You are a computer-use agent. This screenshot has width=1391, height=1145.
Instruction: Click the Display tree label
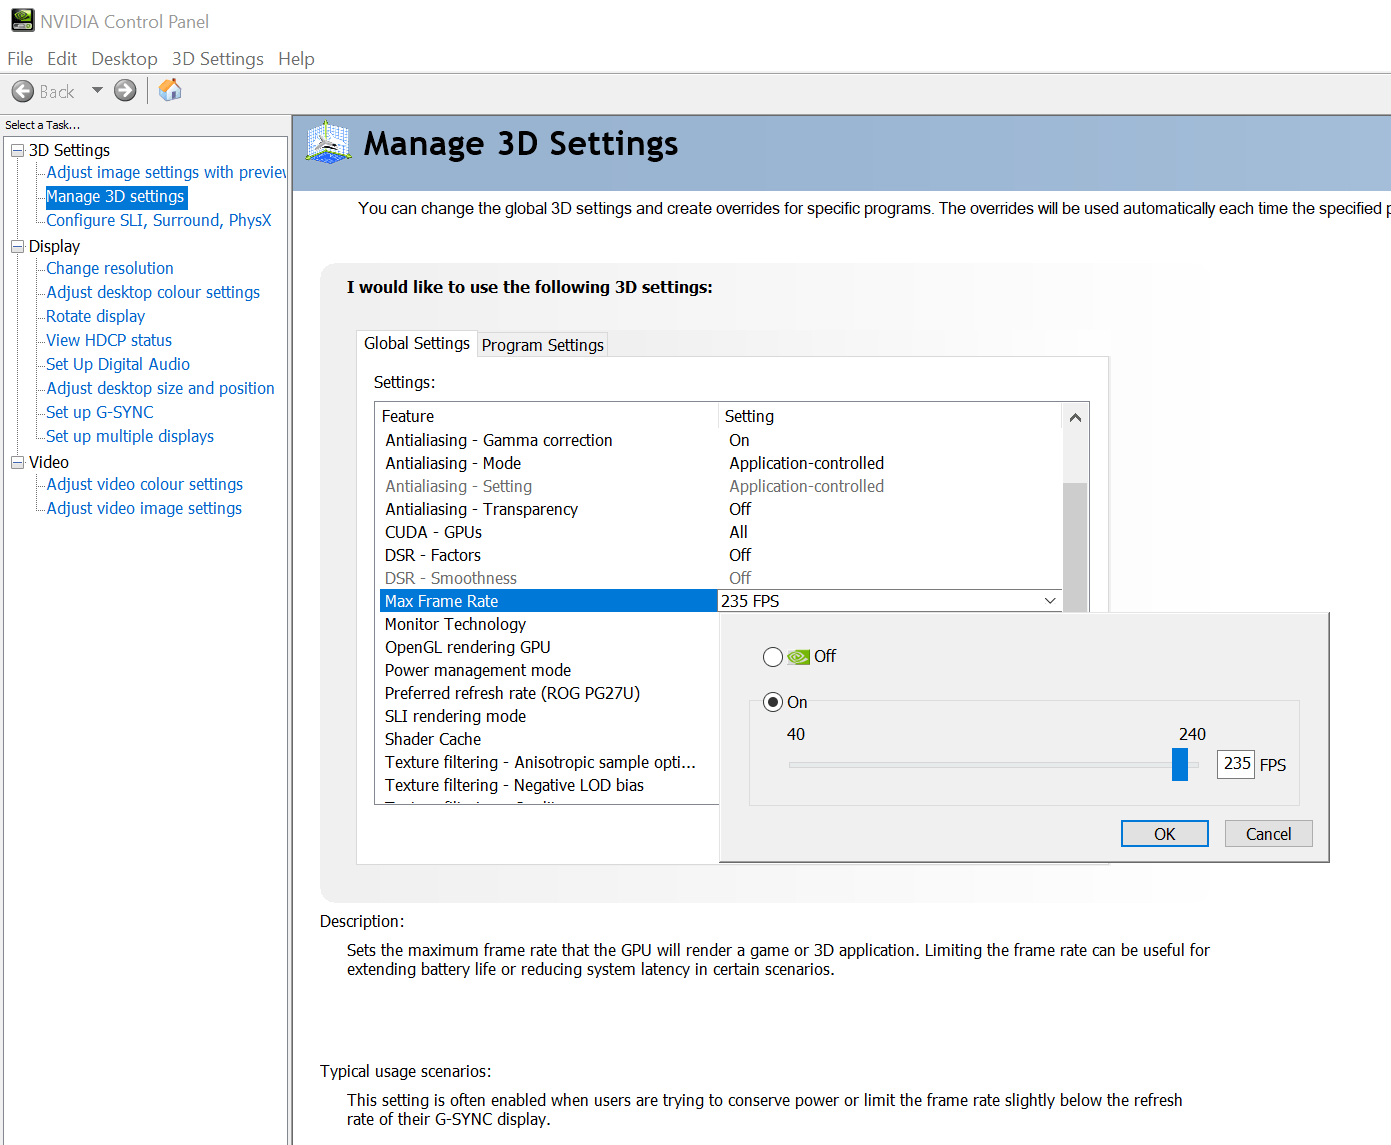tap(54, 246)
